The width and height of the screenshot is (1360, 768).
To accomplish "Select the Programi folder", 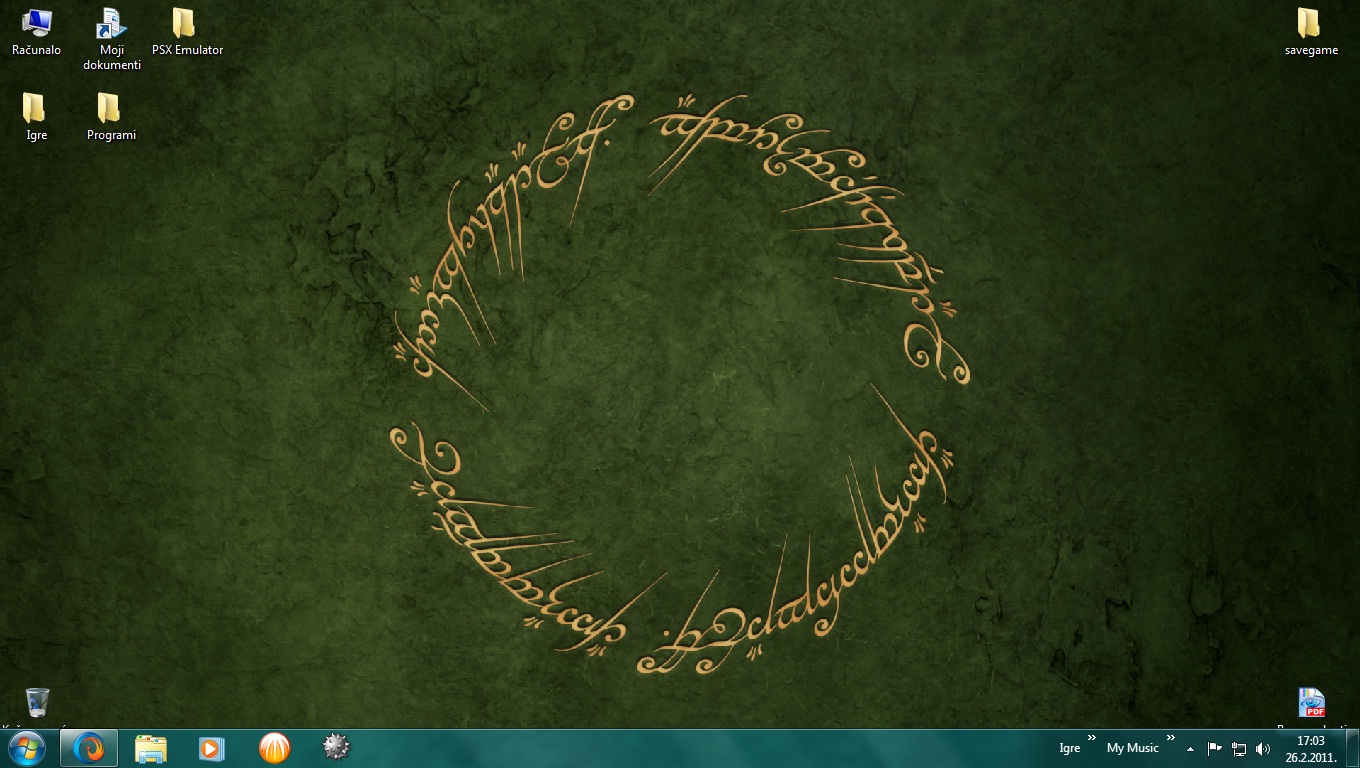I will pos(111,117).
